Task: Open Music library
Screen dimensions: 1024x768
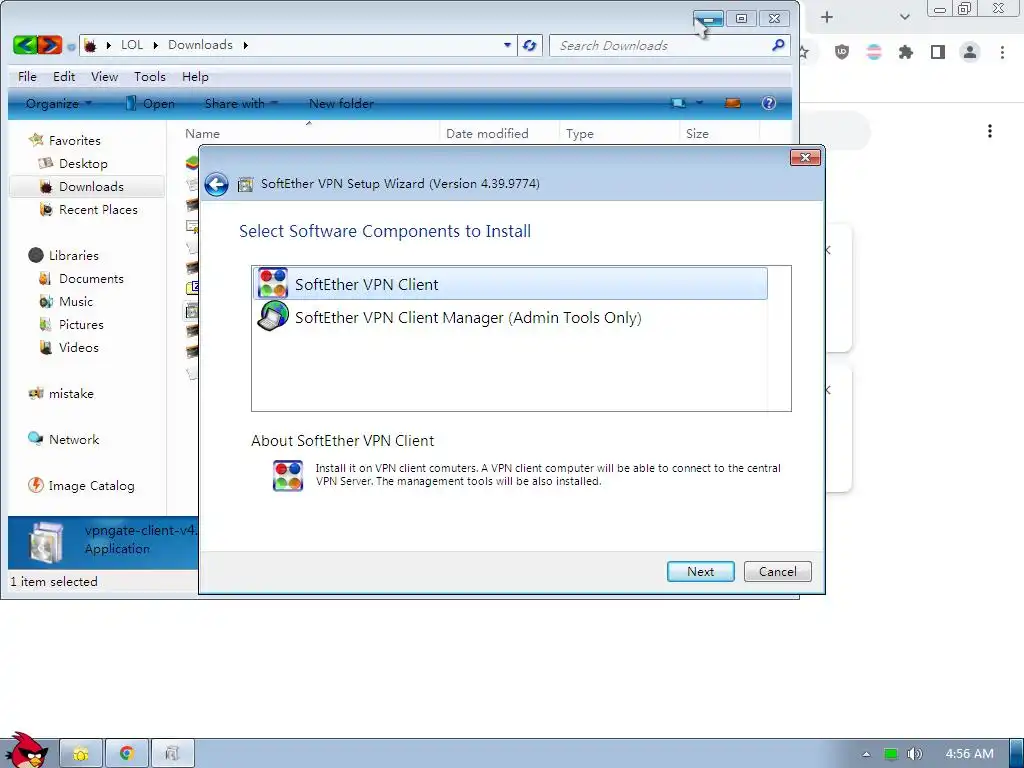Action: [x=76, y=301]
